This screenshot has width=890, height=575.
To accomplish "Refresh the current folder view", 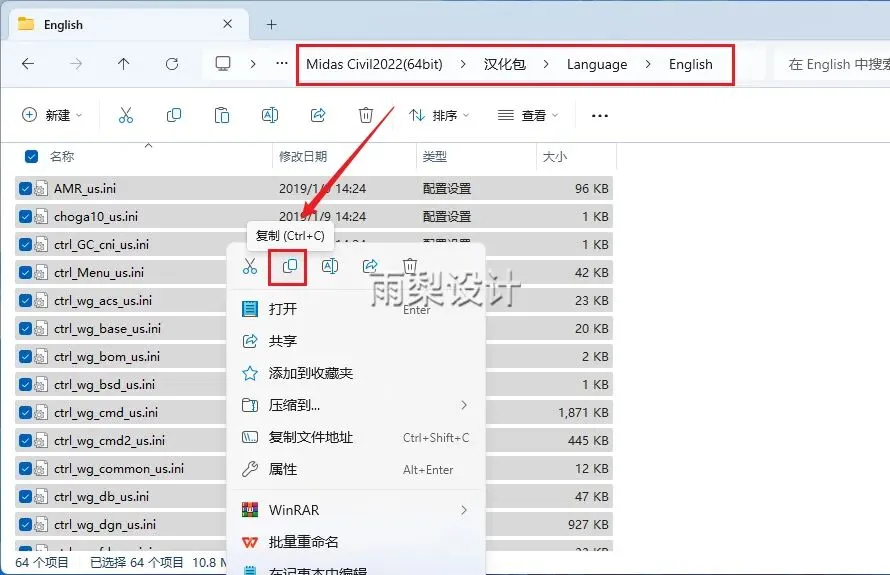I will pos(172,64).
